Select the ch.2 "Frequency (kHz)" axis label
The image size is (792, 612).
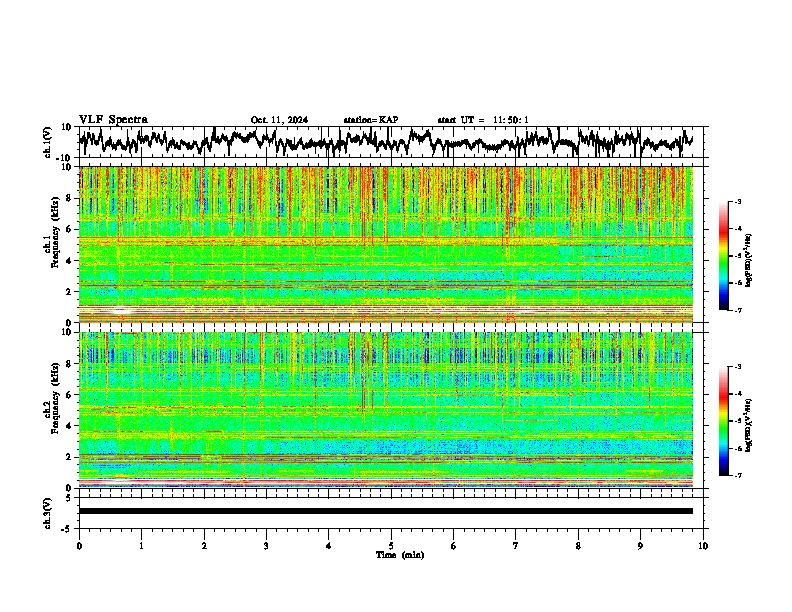[x=55, y=398]
